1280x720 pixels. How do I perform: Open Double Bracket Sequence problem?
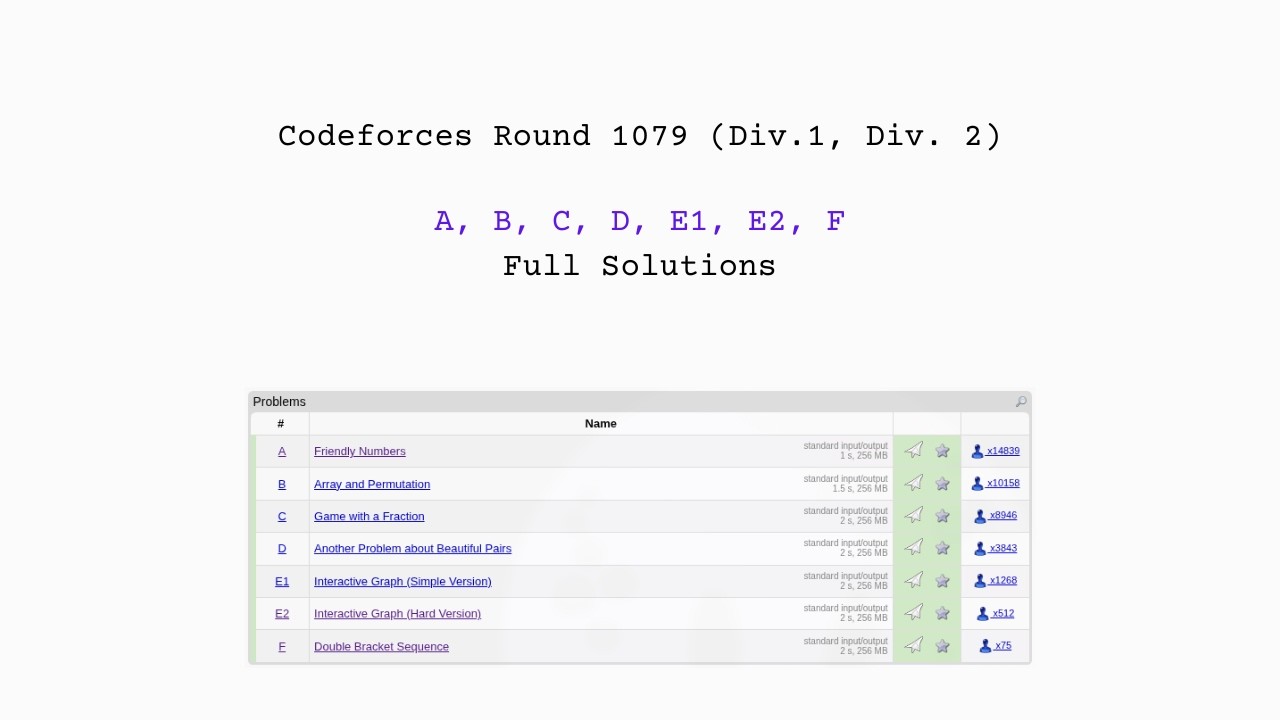(x=381, y=646)
